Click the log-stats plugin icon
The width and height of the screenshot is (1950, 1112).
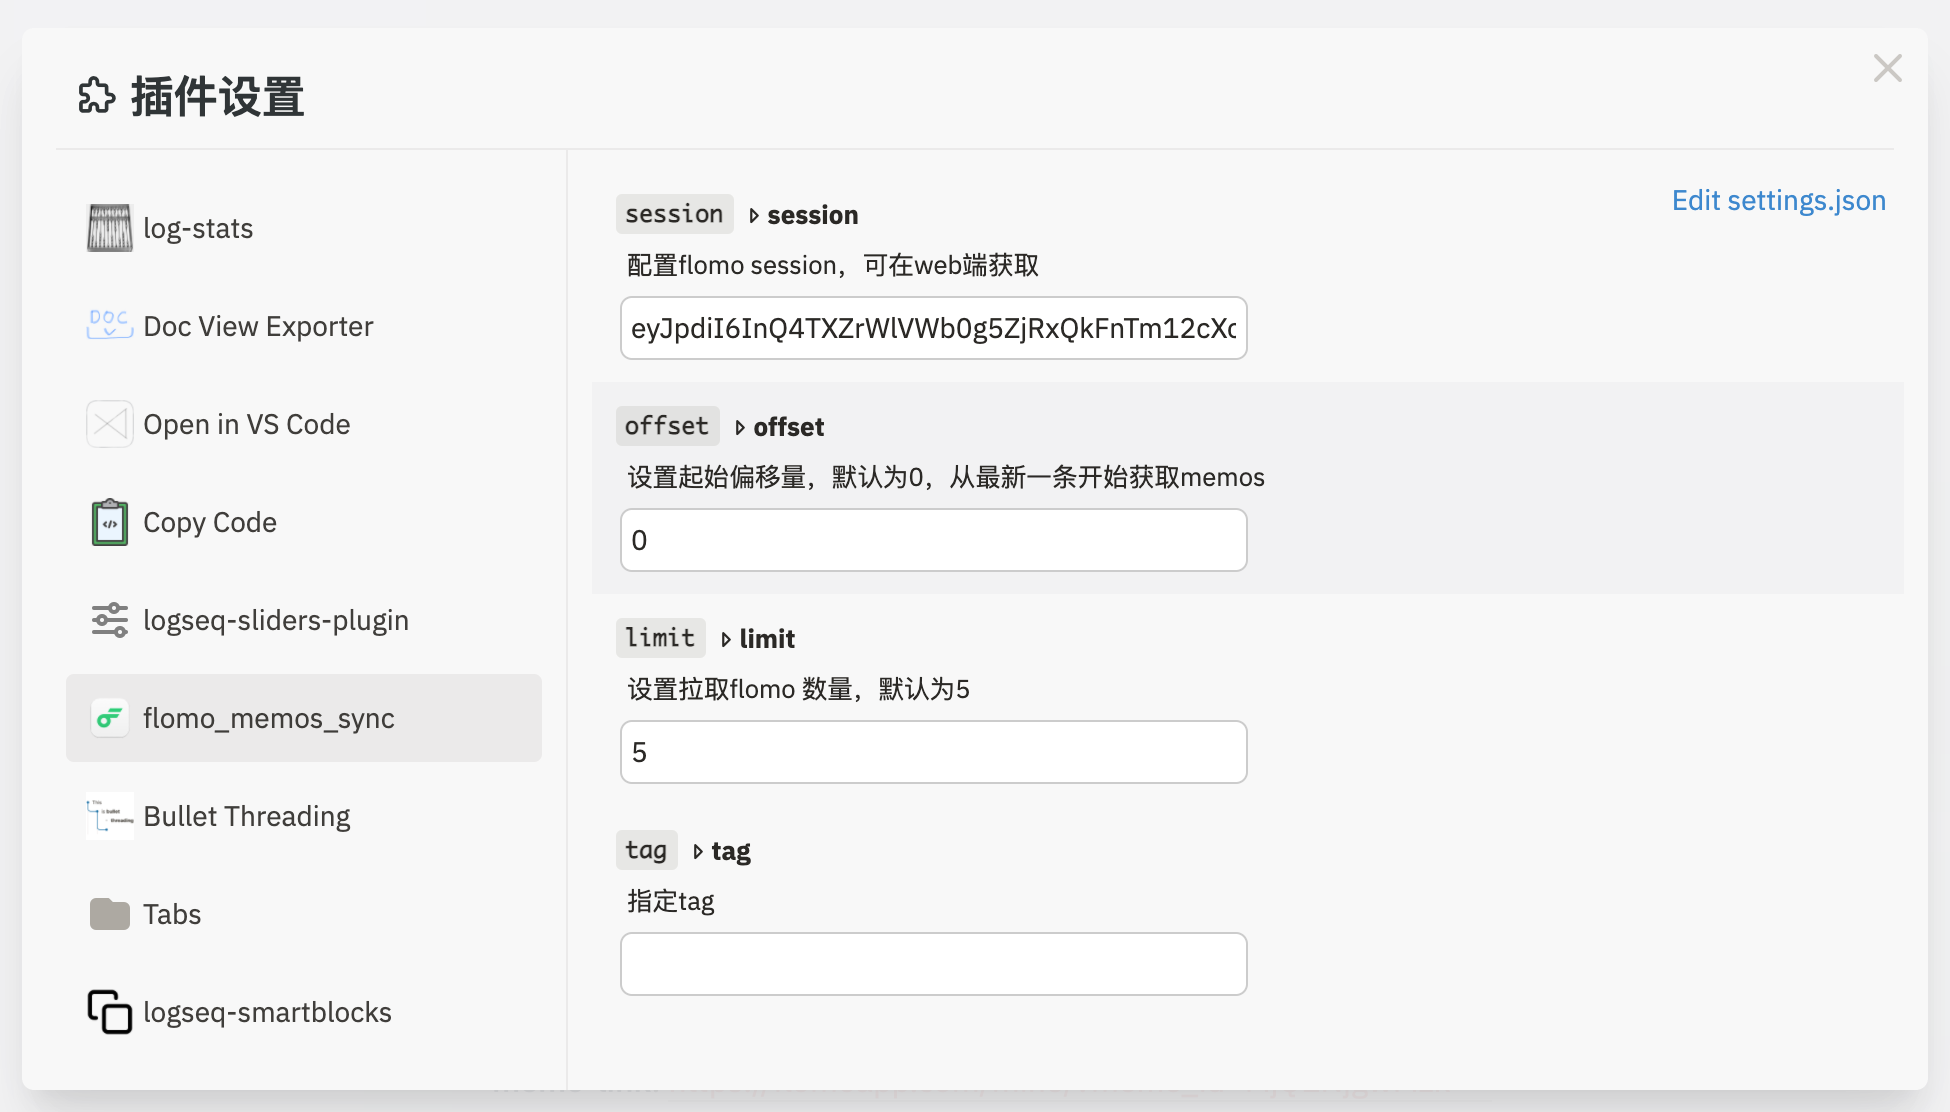click(x=107, y=228)
